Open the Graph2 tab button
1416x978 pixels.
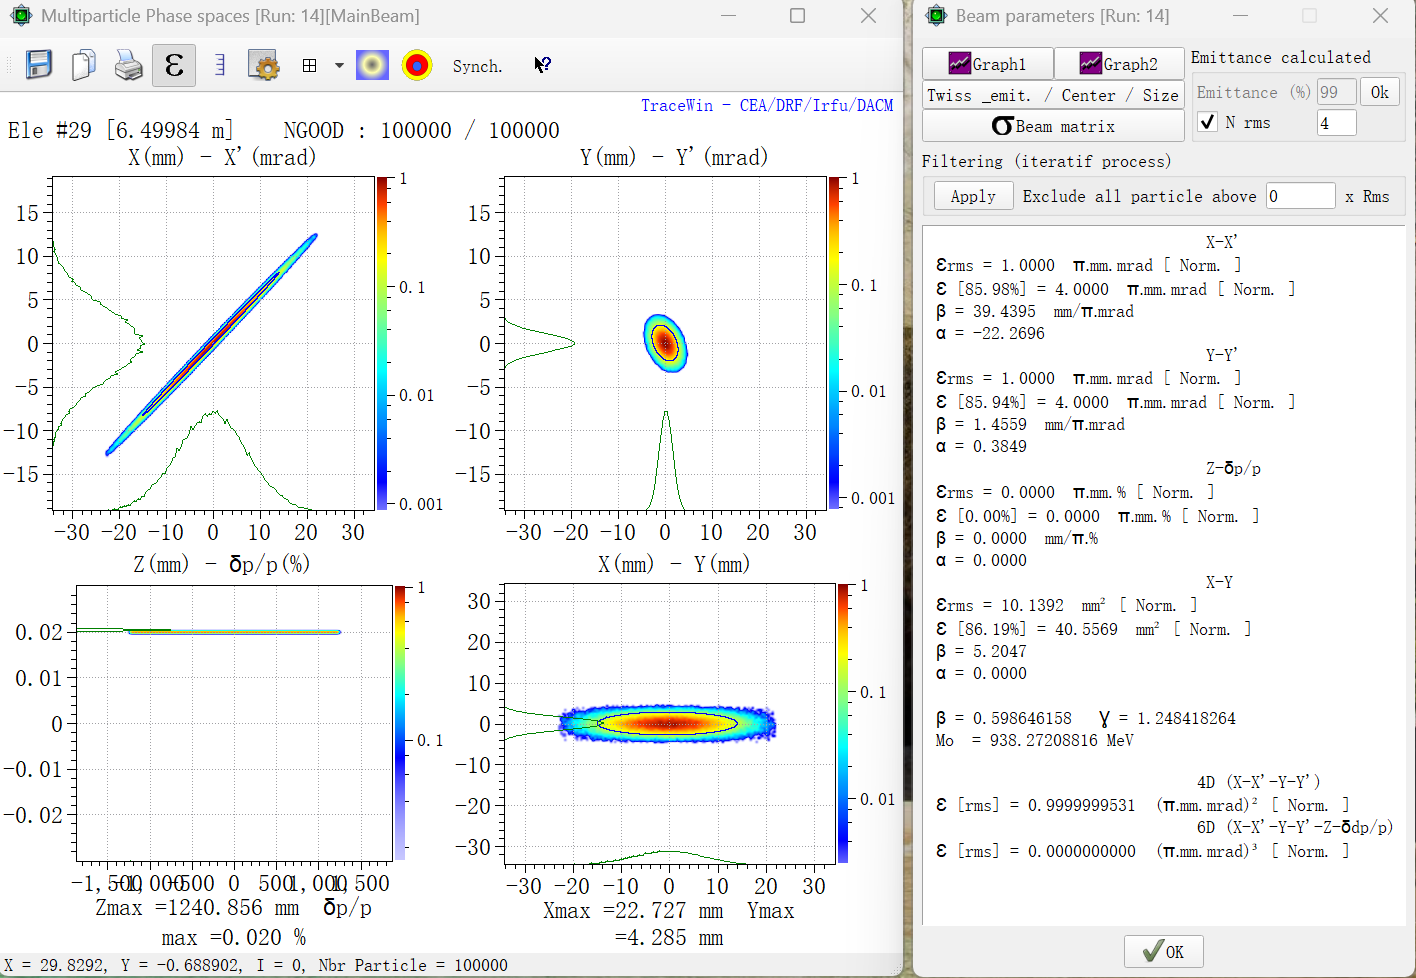[x=1119, y=64]
